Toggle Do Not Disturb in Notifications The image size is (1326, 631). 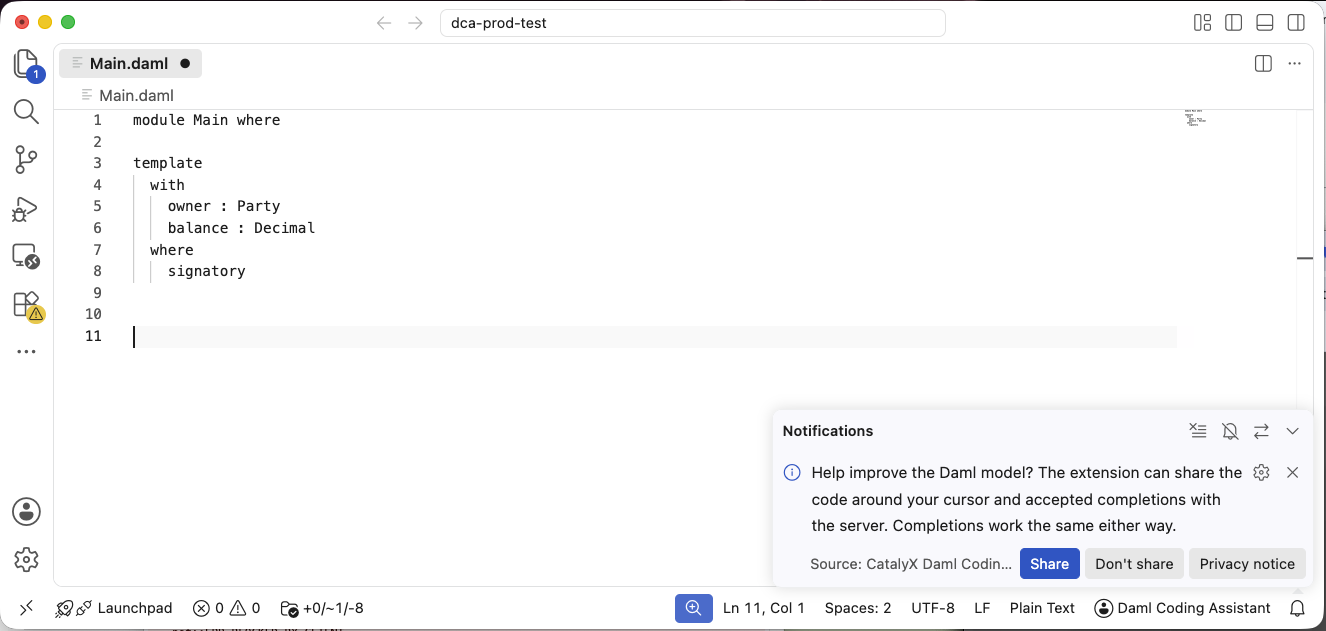pyautogui.click(x=1230, y=431)
